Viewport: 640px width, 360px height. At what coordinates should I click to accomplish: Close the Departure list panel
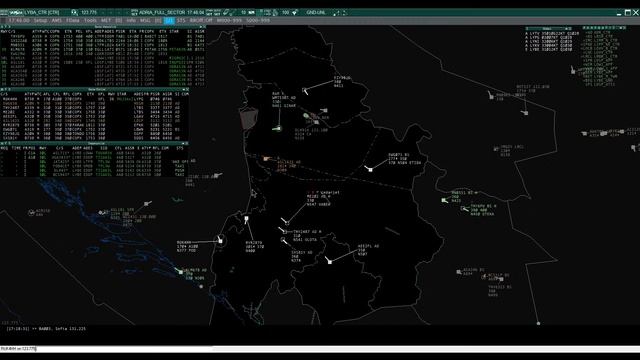coord(187,144)
